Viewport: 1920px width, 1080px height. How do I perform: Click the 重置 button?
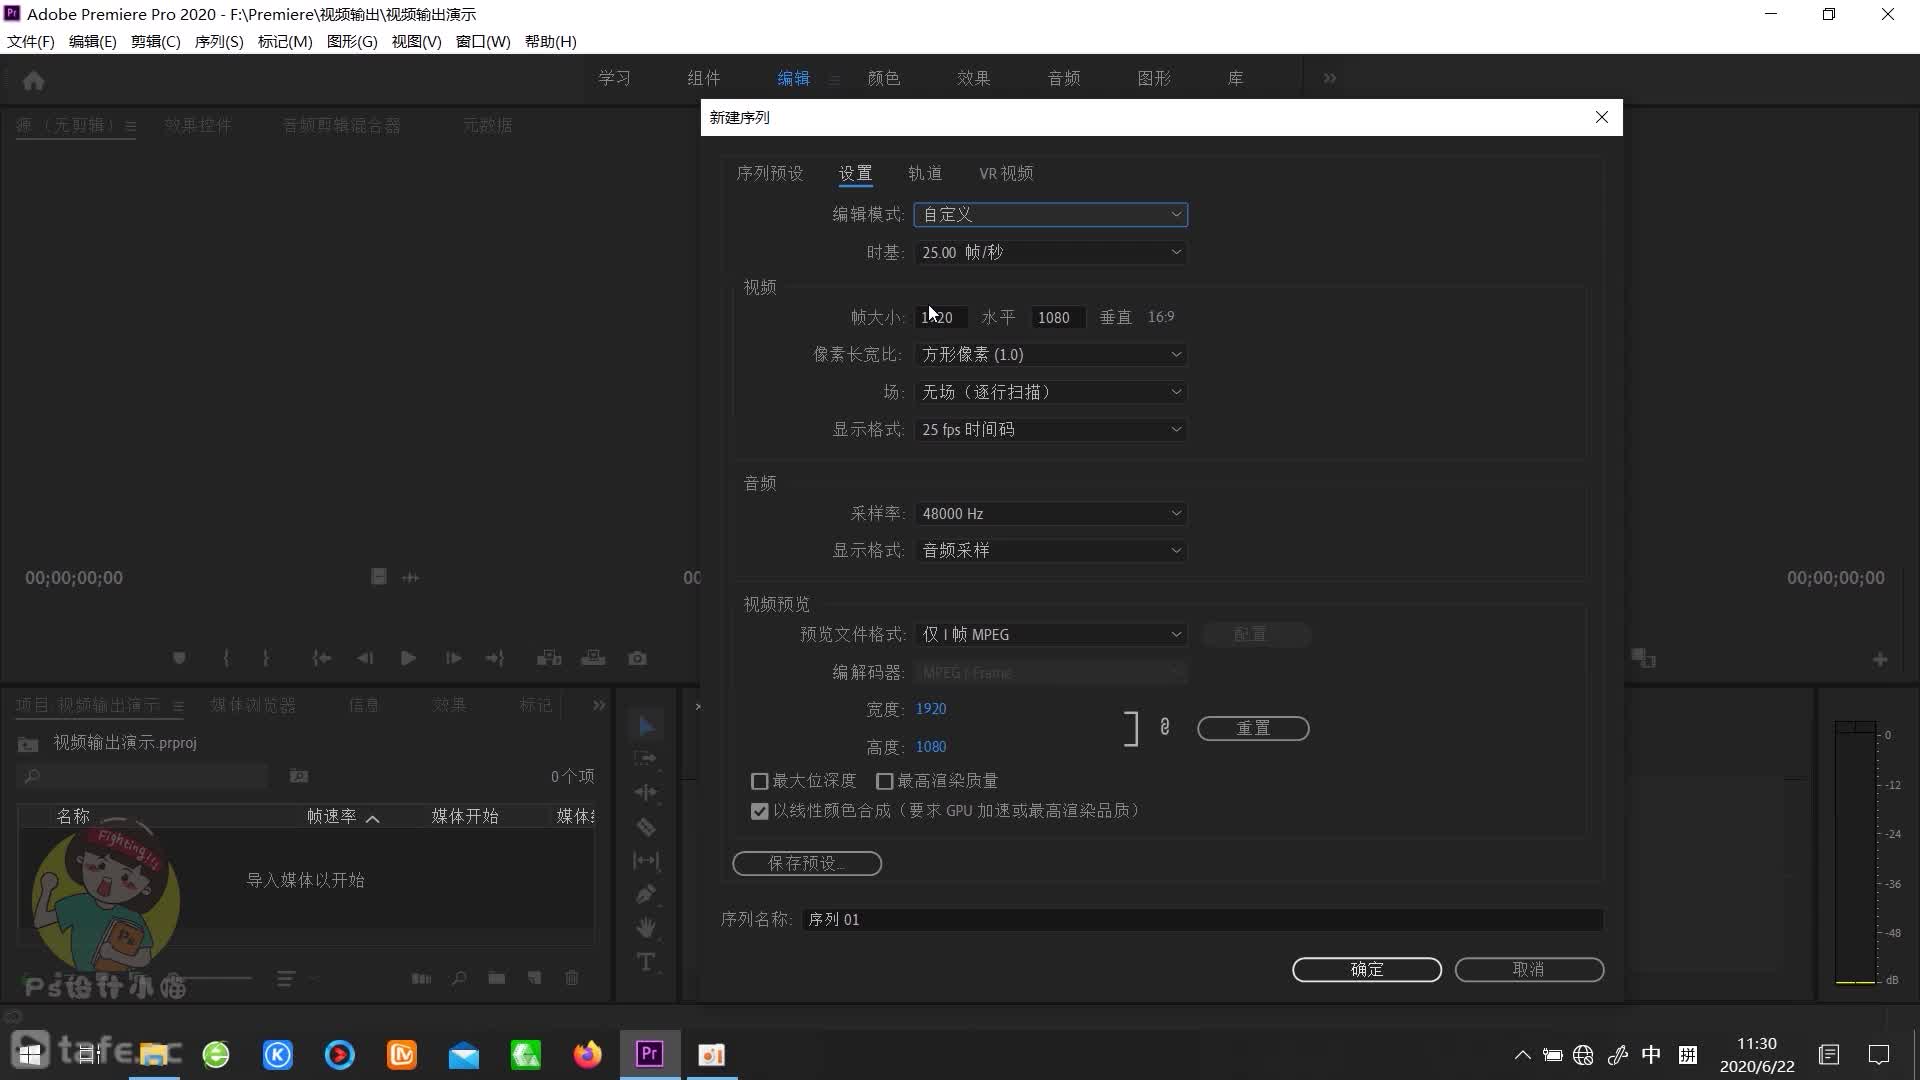click(1253, 728)
